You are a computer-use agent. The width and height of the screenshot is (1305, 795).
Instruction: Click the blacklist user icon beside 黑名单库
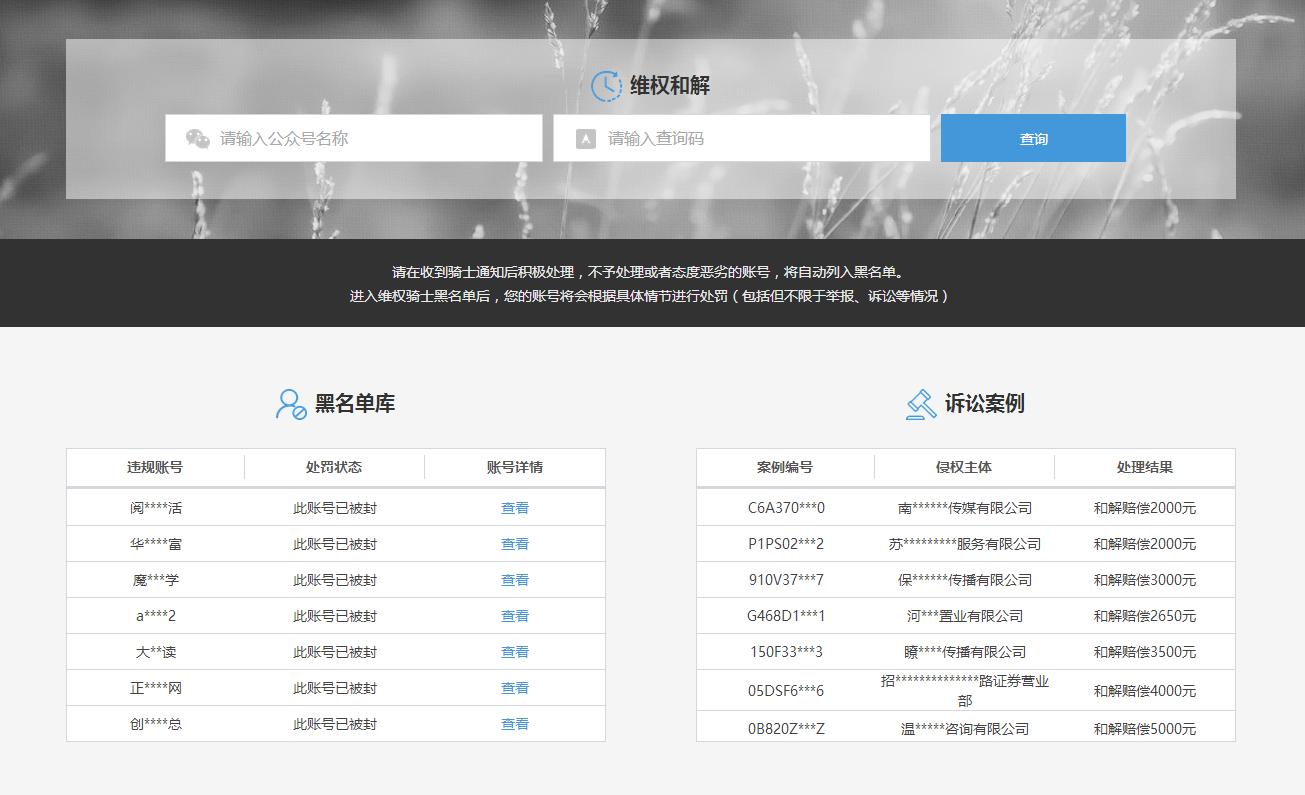point(291,404)
